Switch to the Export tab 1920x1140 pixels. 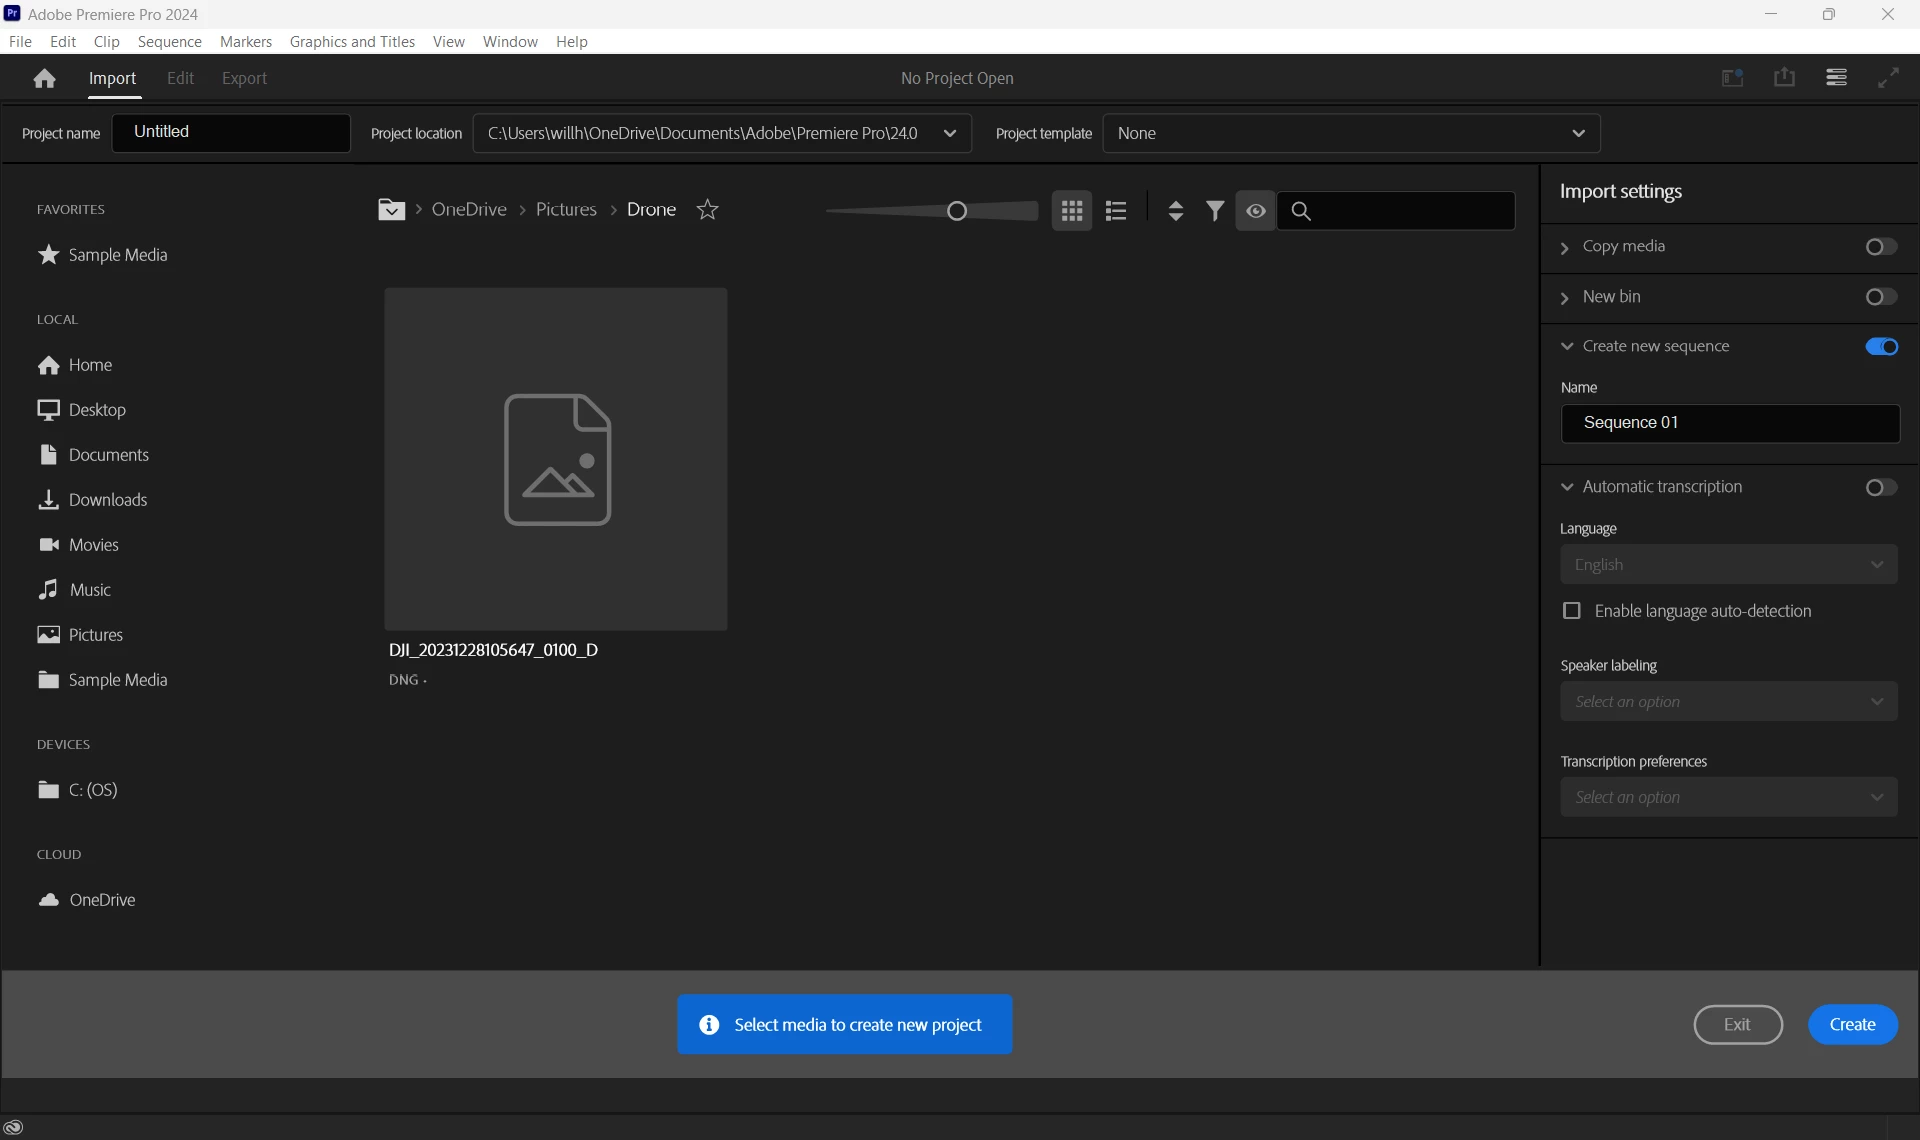pos(244,78)
